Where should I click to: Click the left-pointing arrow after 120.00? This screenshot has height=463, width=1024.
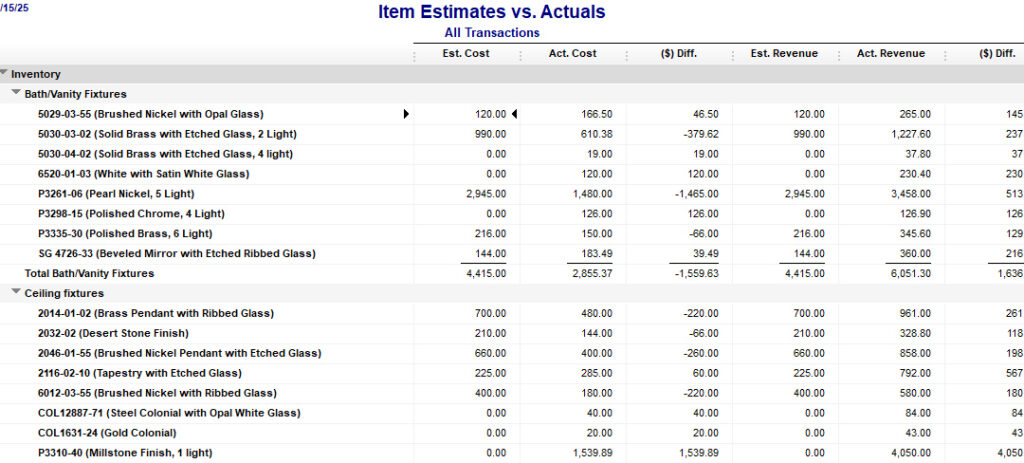514,114
